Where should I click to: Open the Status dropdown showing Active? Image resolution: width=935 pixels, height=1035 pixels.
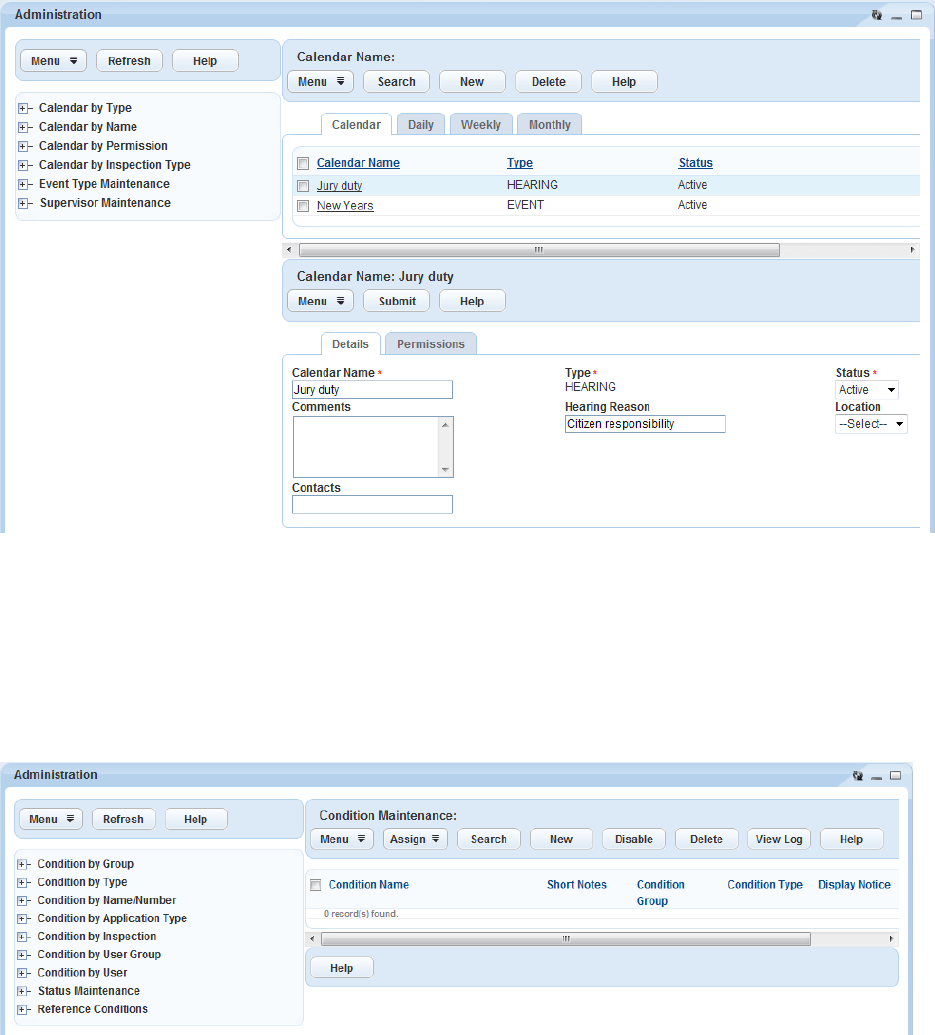(867, 390)
